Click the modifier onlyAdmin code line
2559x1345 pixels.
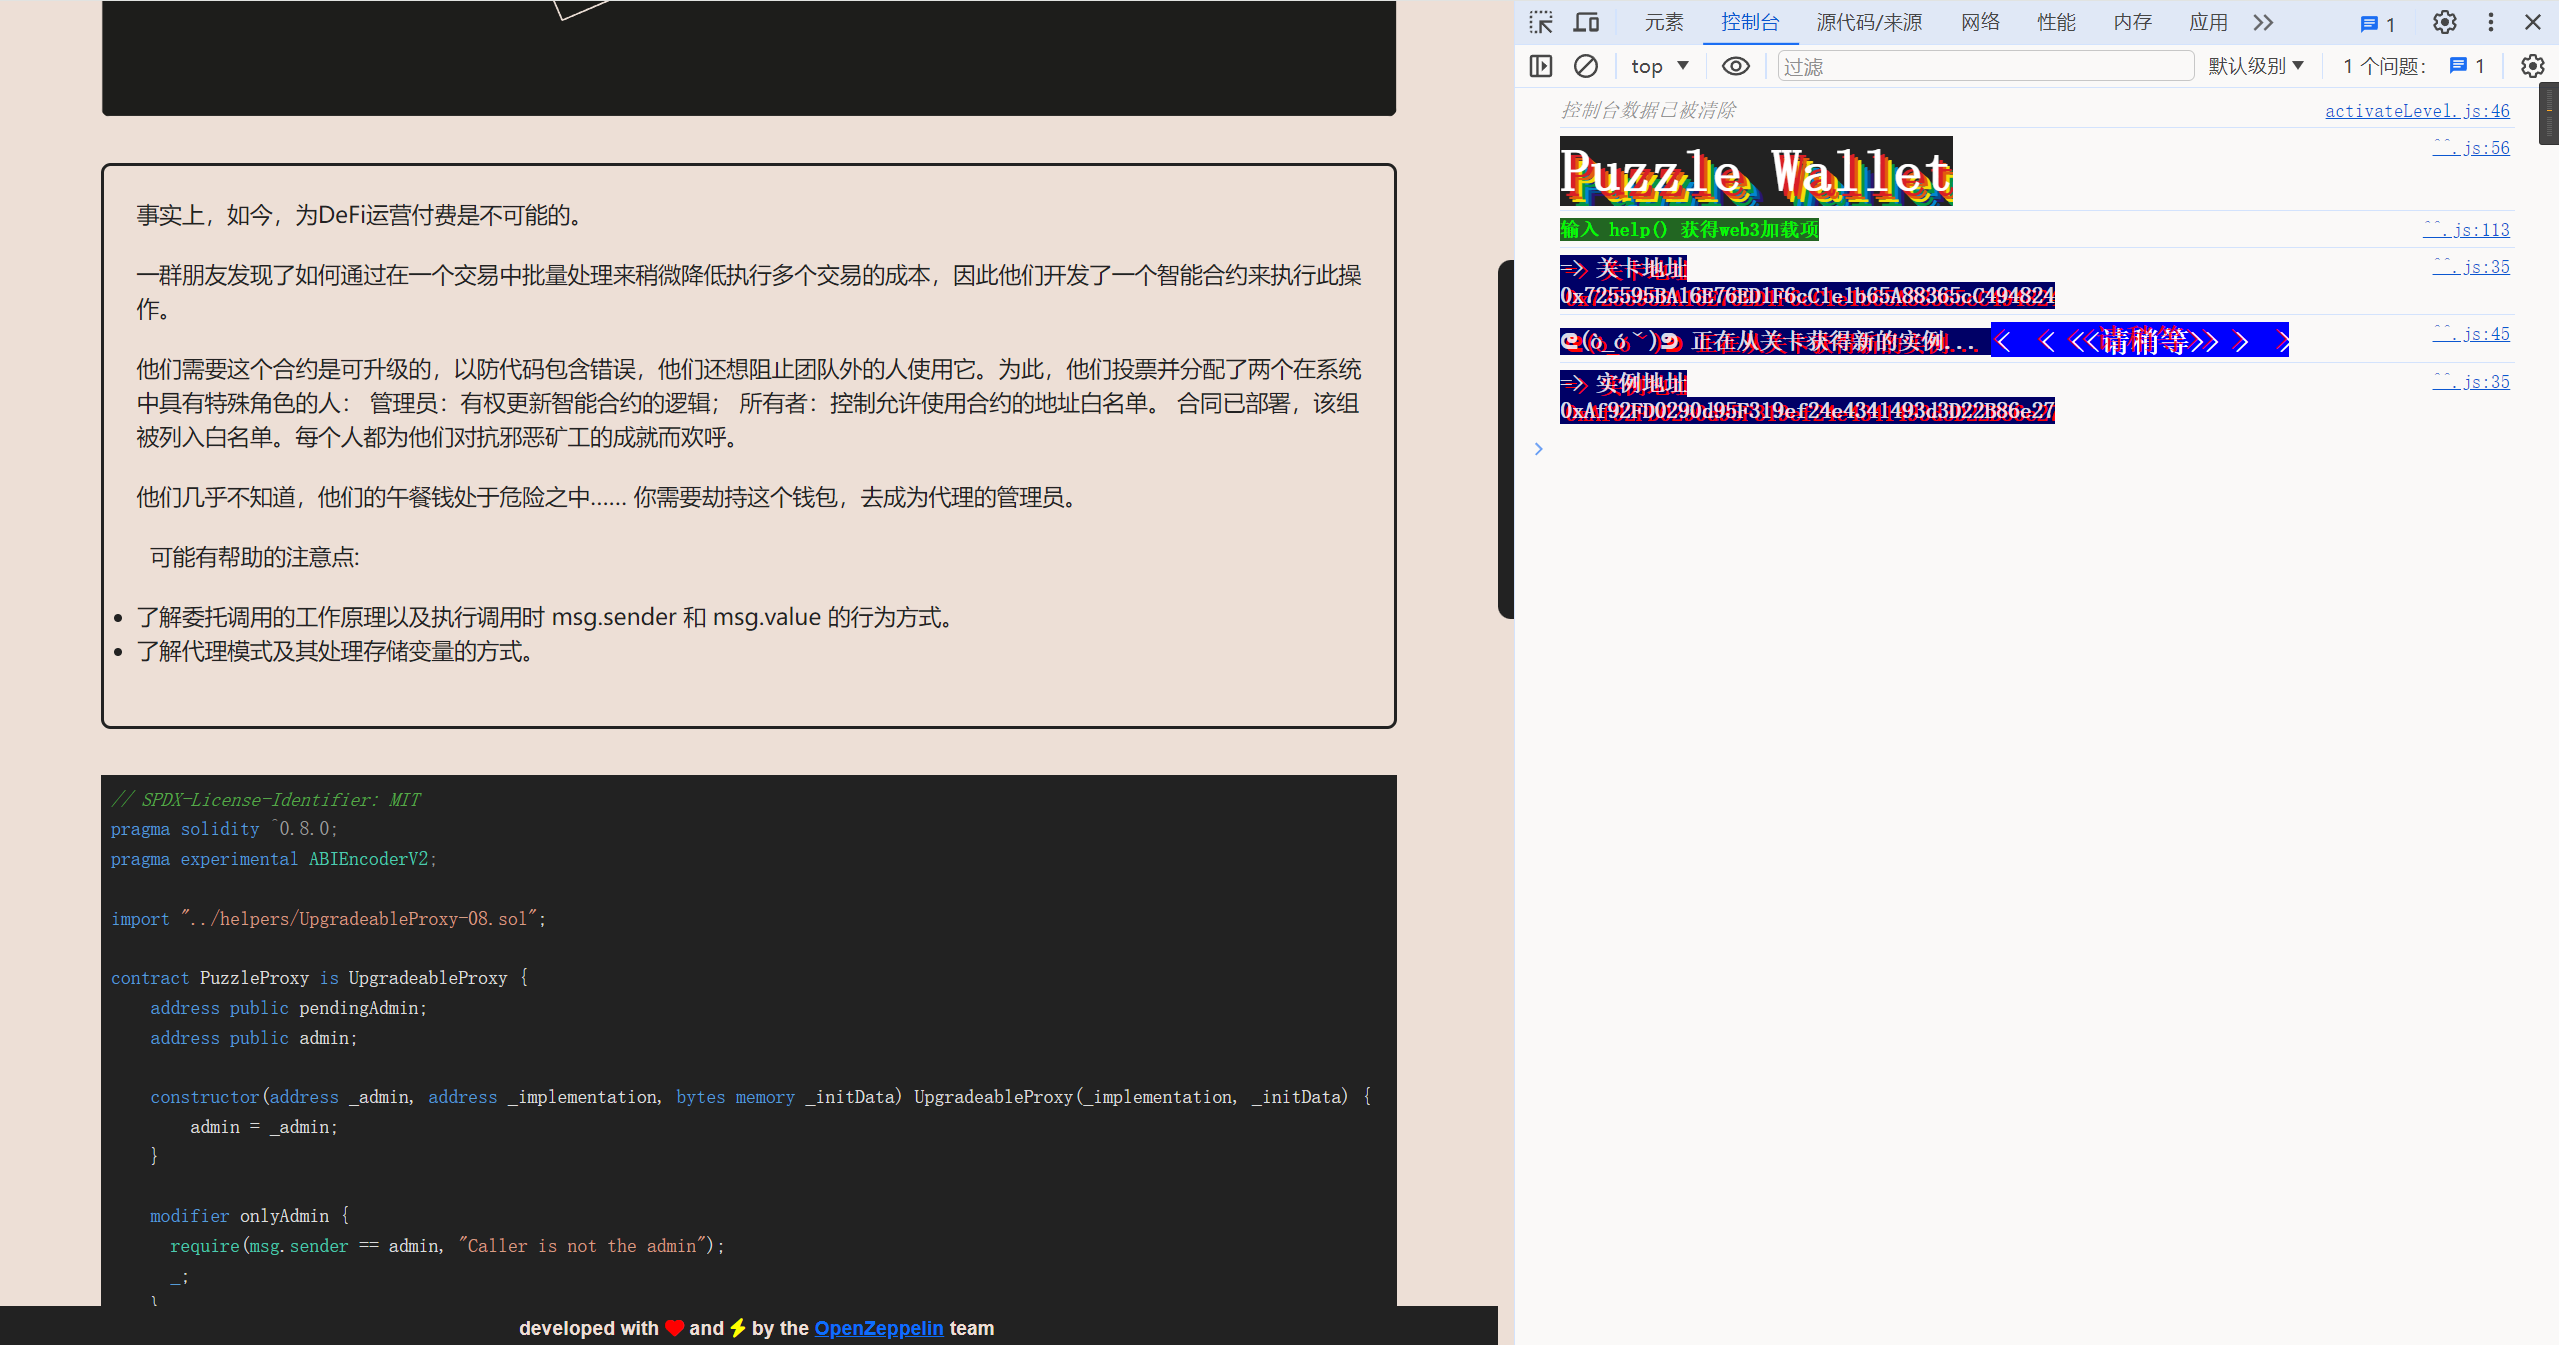250,1216
